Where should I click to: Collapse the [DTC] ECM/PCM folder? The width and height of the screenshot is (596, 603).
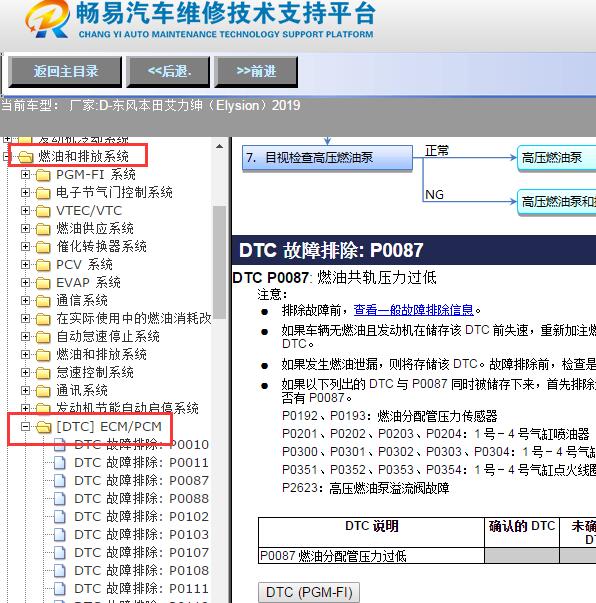(x=25, y=426)
